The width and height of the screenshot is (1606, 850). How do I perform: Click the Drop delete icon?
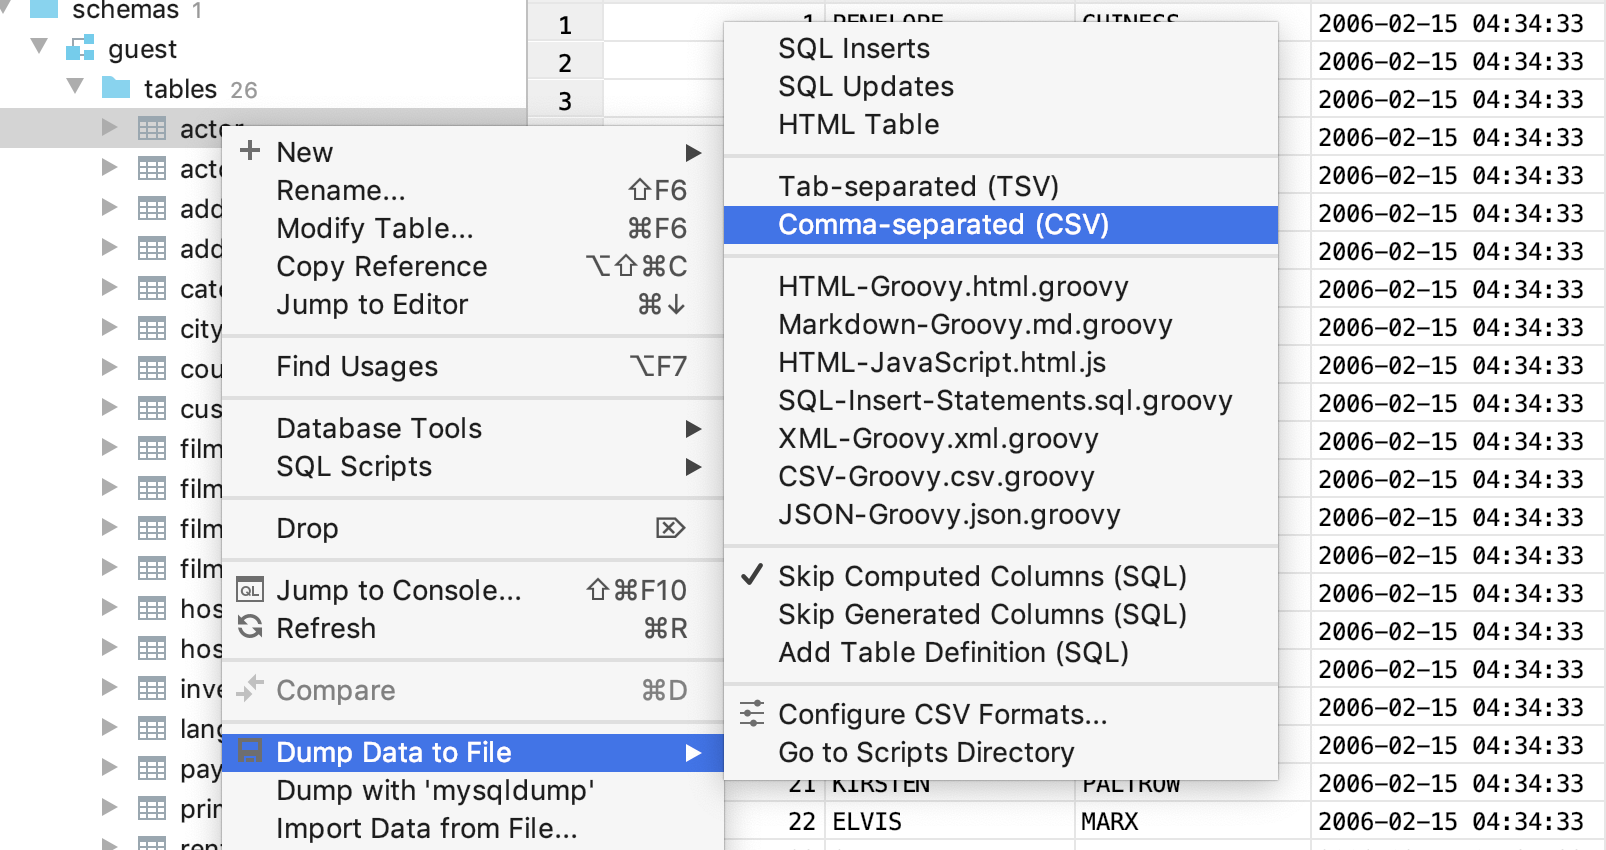pyautogui.click(x=670, y=528)
